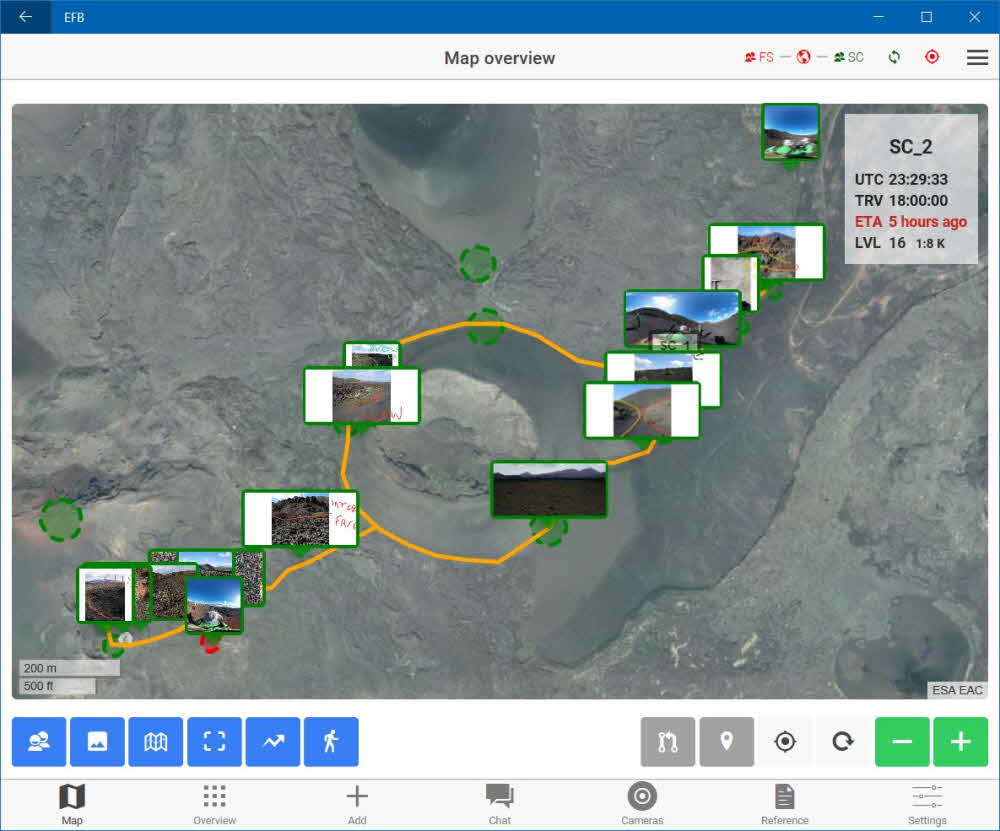Screen dimensions: 1000x831
Task: Expand the SC_2 info panel
Action: 911,188
